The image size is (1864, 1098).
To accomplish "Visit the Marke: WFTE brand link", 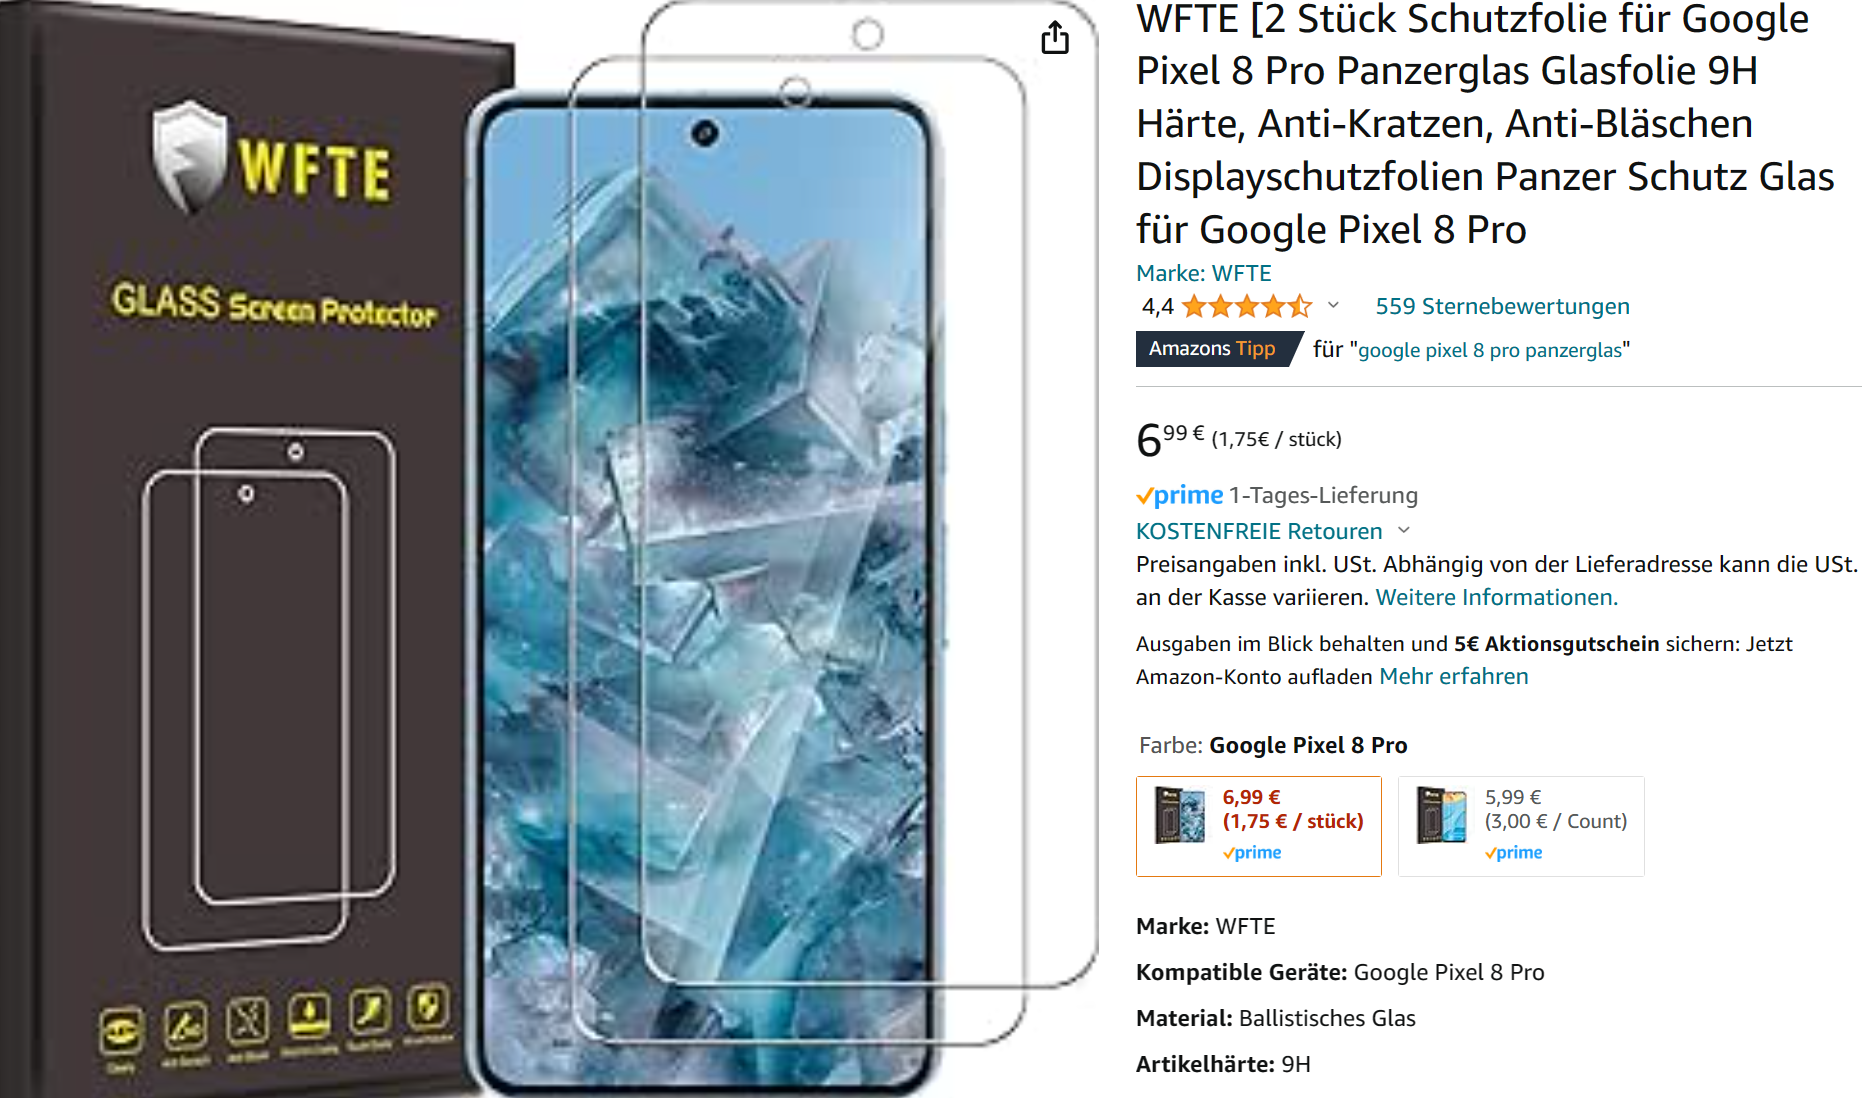I will pyautogui.click(x=1204, y=273).
